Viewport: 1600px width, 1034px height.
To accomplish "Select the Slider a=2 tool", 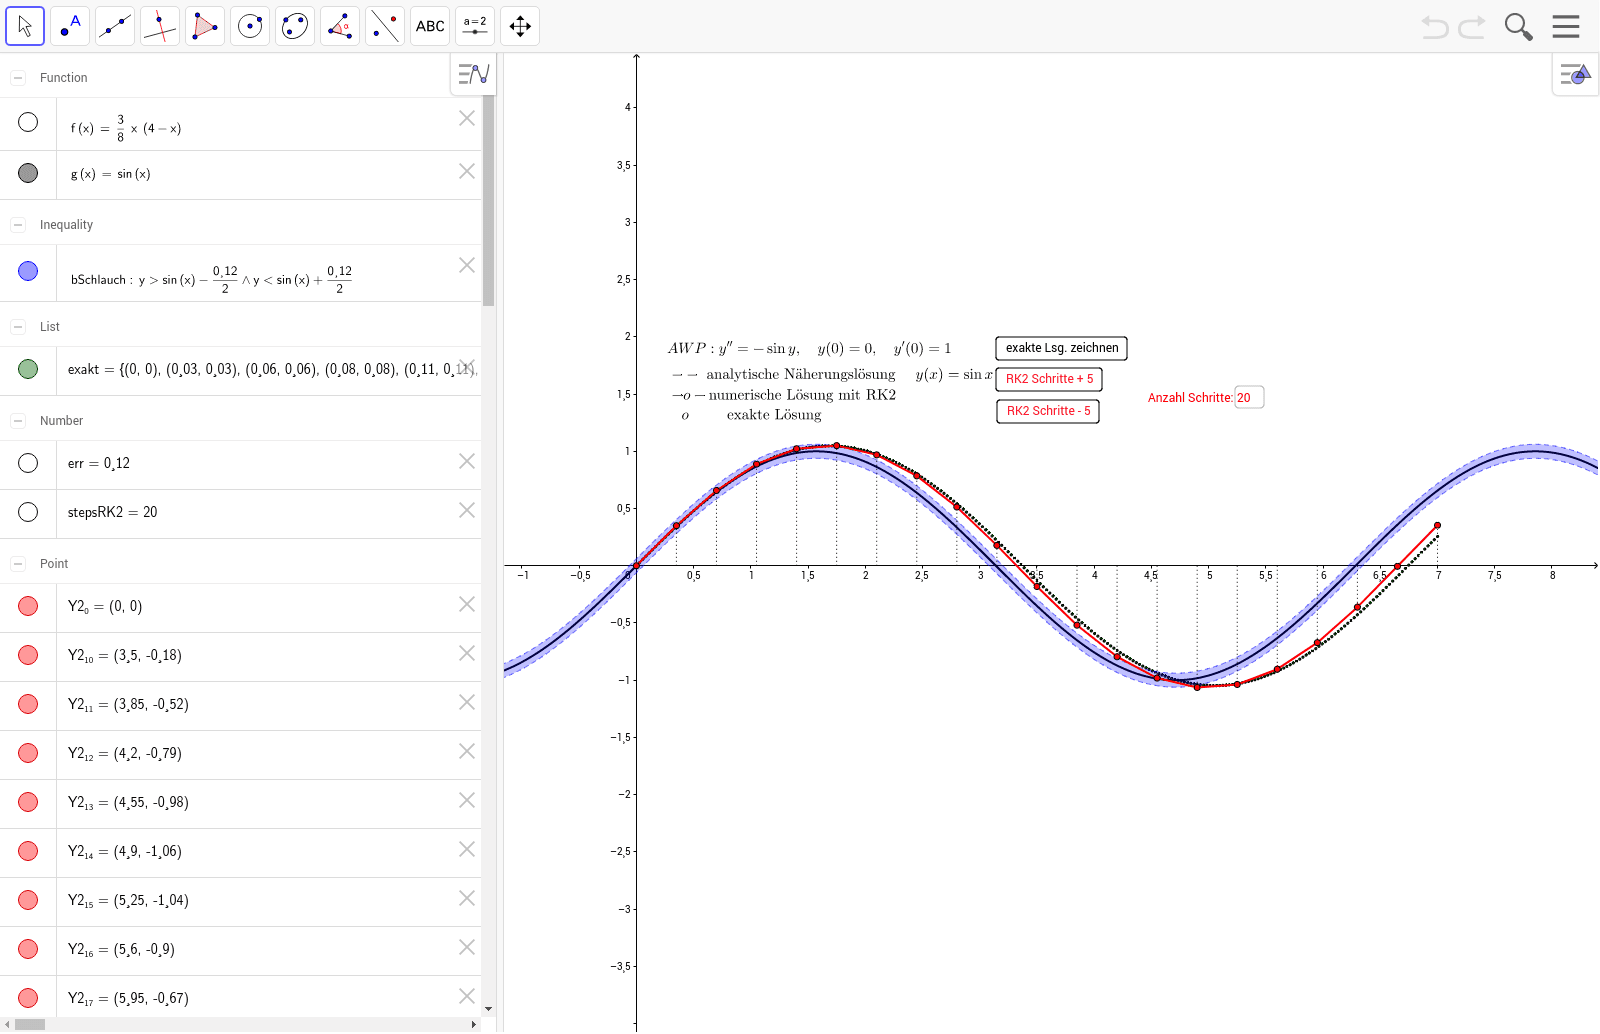I will point(475,26).
